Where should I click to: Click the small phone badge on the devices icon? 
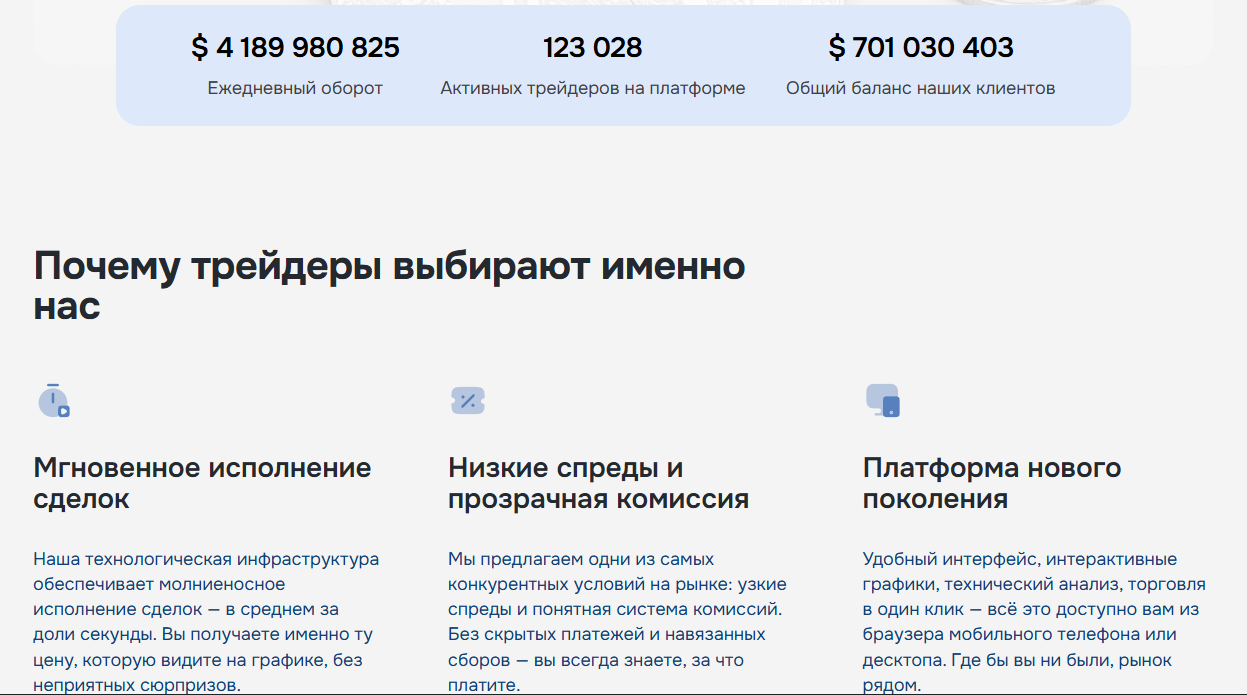coord(891,407)
